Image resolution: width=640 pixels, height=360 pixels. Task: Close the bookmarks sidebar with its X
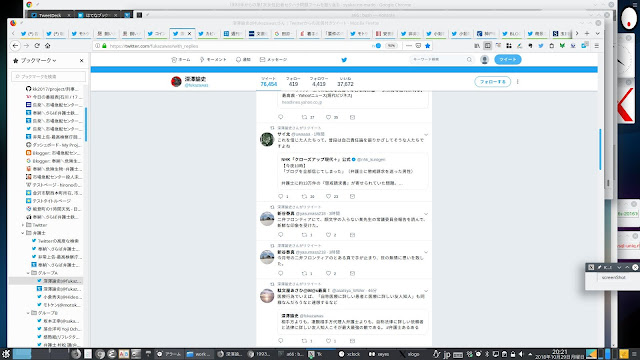[81, 60]
